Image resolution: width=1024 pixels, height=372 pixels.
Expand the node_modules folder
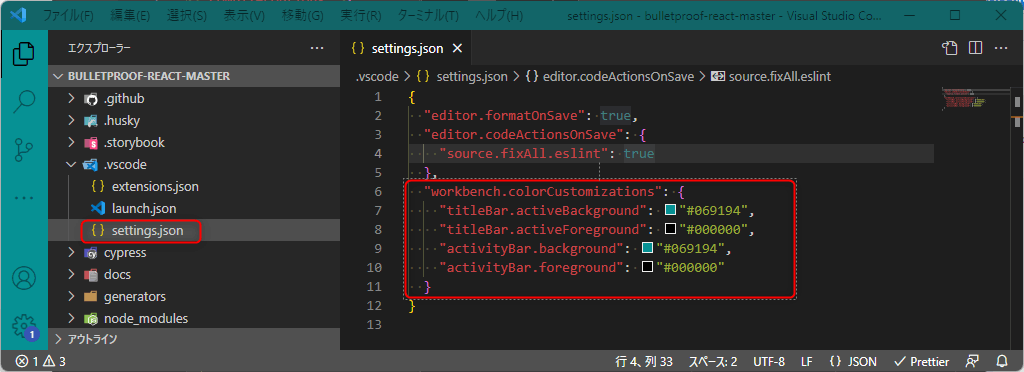[x=193, y=318]
